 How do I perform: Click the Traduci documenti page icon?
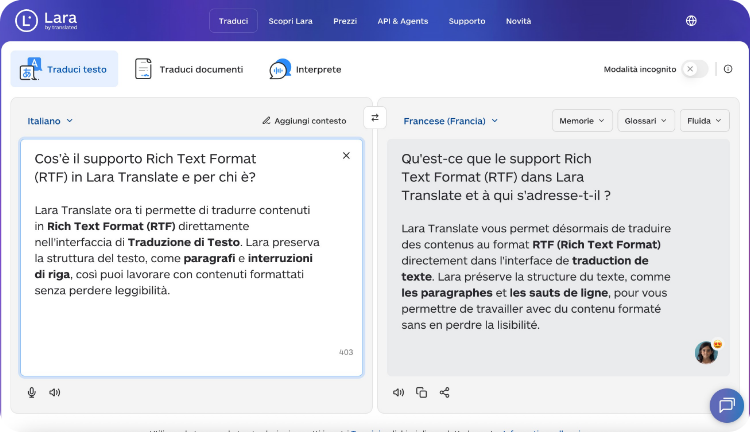(143, 69)
